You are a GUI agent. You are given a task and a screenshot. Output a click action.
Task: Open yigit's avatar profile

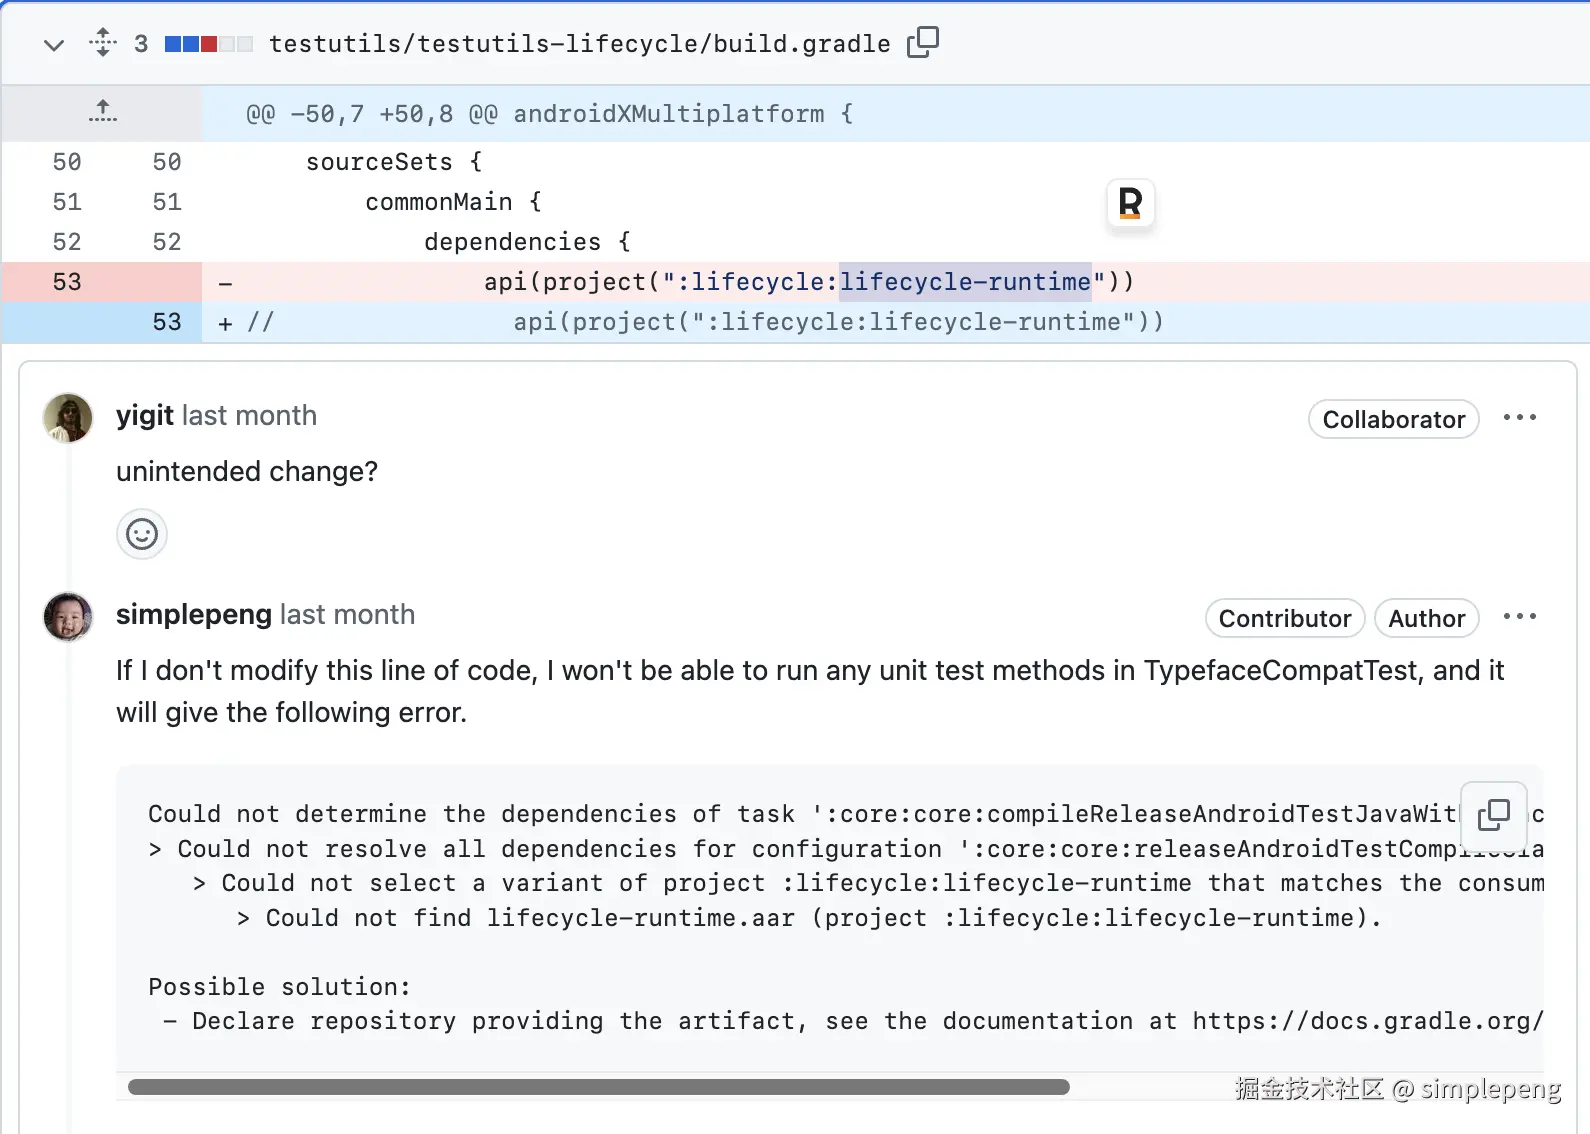point(68,418)
